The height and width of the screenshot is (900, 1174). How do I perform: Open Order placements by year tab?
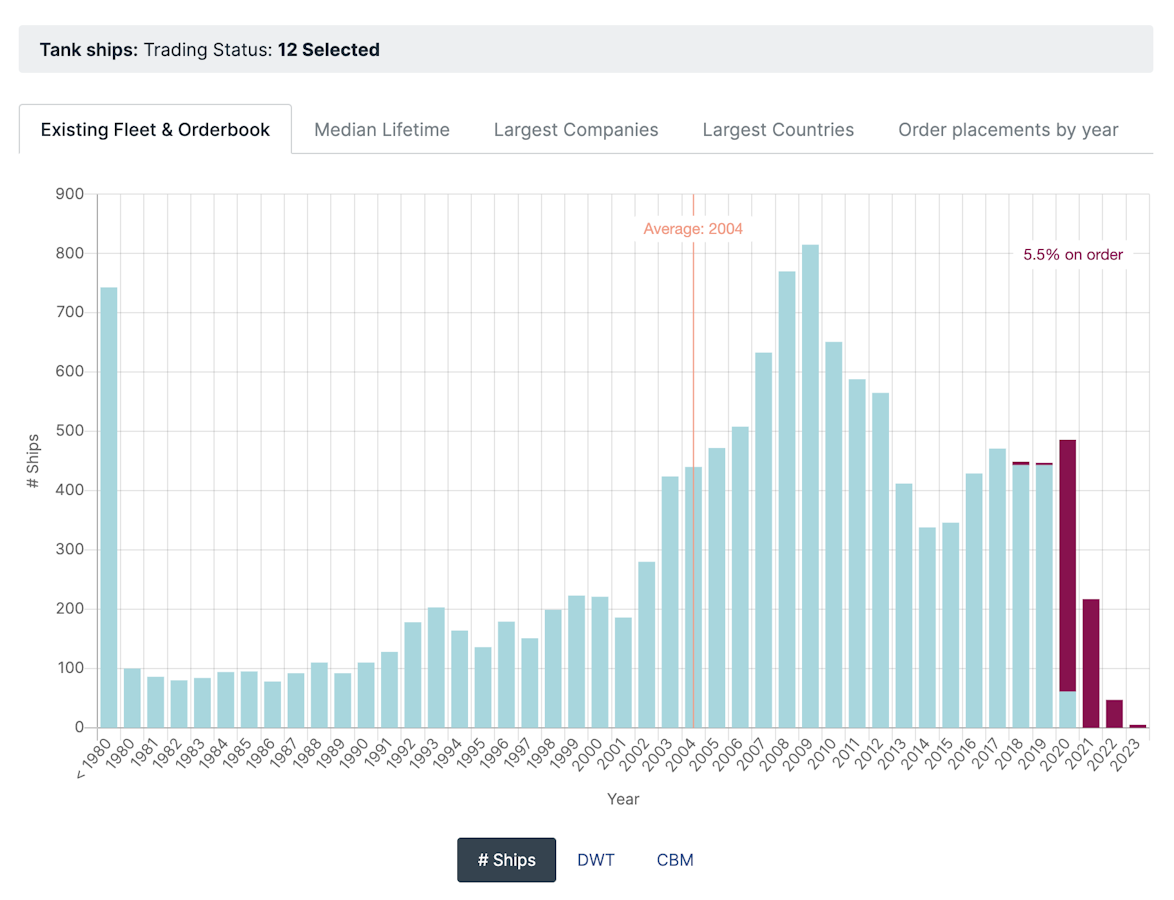coord(1008,130)
